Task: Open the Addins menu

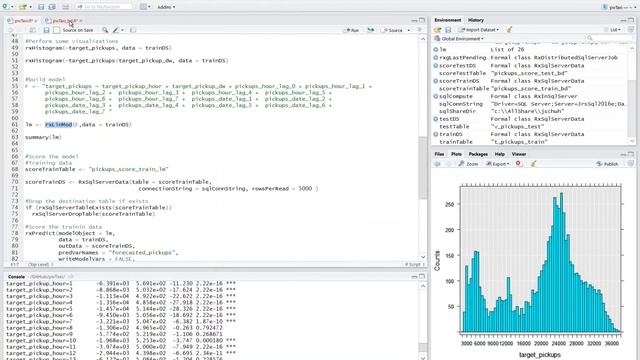Action: tap(166, 7)
